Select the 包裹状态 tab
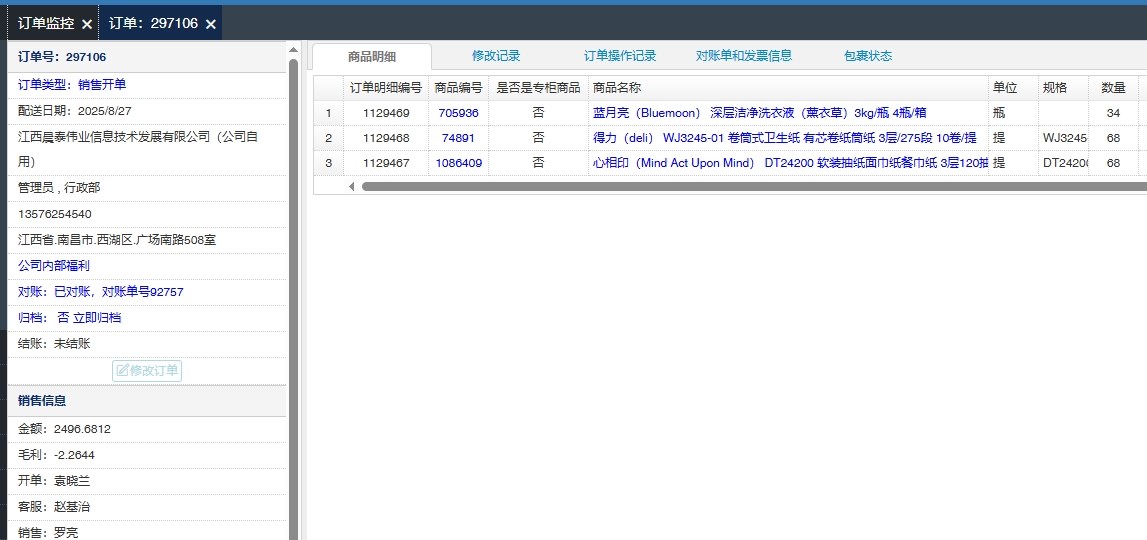The width and height of the screenshot is (1147, 540). [867, 56]
